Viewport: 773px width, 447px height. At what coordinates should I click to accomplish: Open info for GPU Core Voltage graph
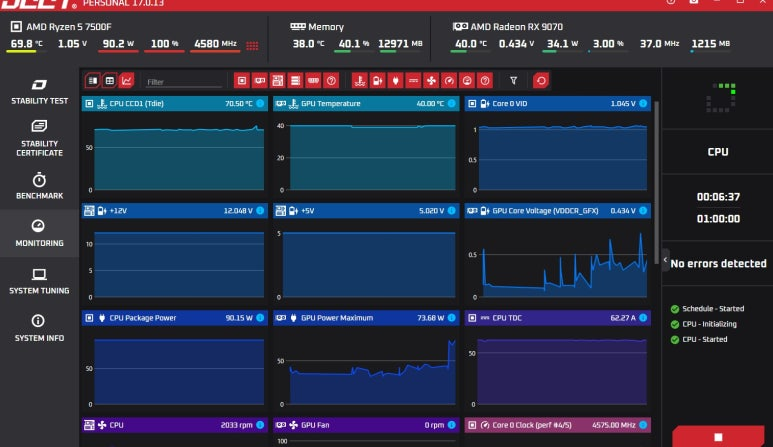point(643,210)
